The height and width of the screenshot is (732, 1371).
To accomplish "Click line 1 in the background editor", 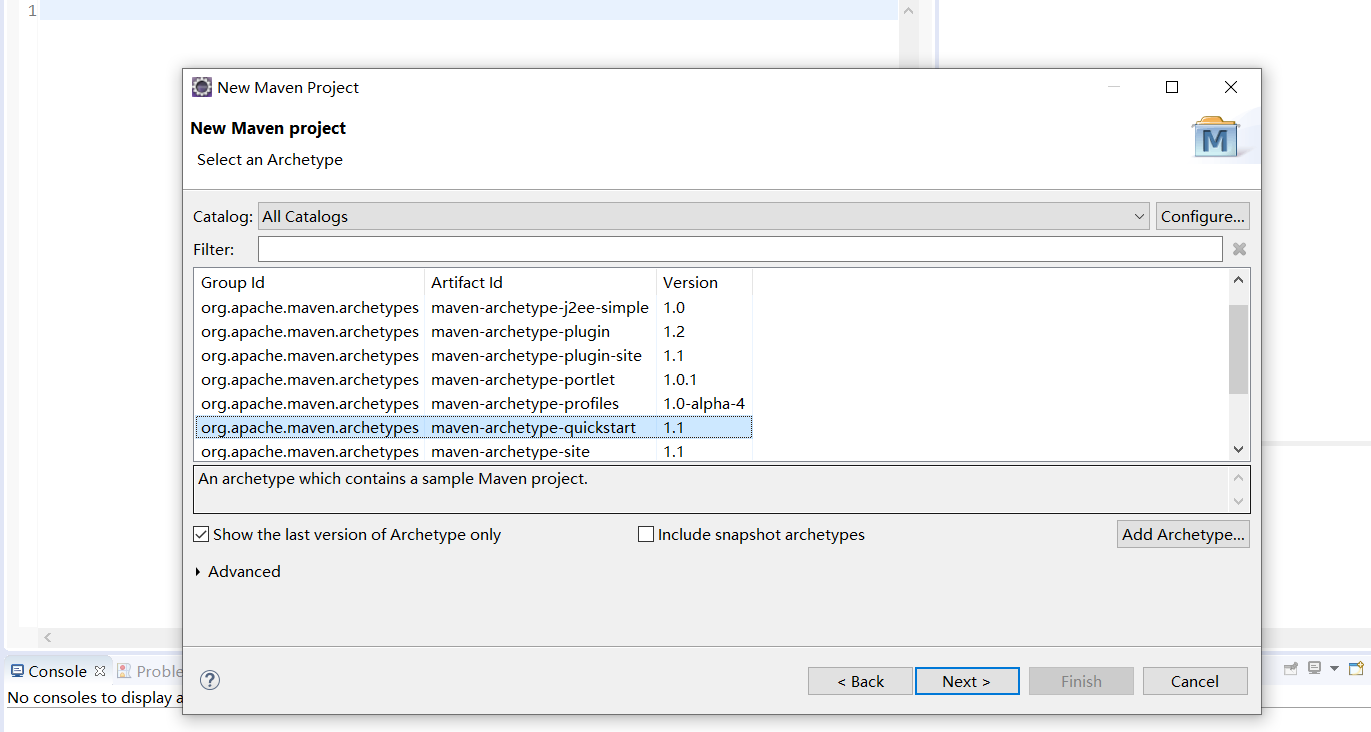I will coord(468,10).
